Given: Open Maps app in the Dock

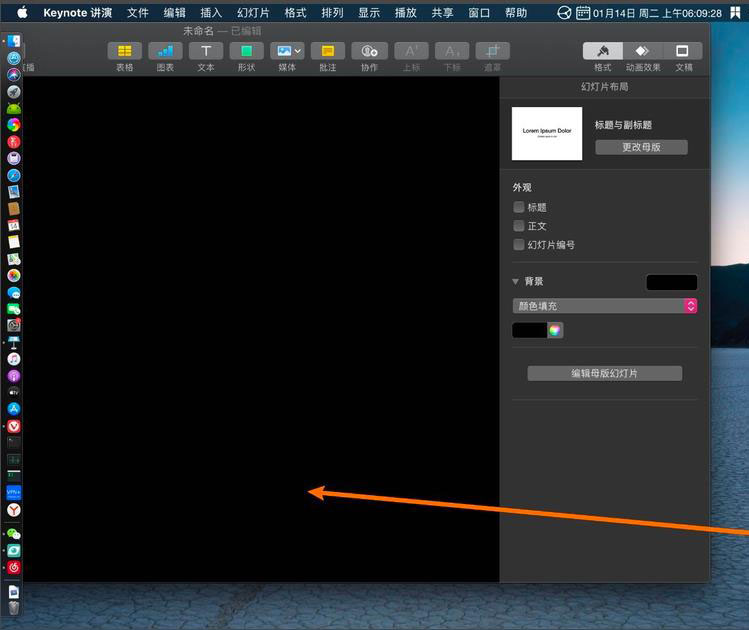Looking at the screenshot, I should coord(14,259).
